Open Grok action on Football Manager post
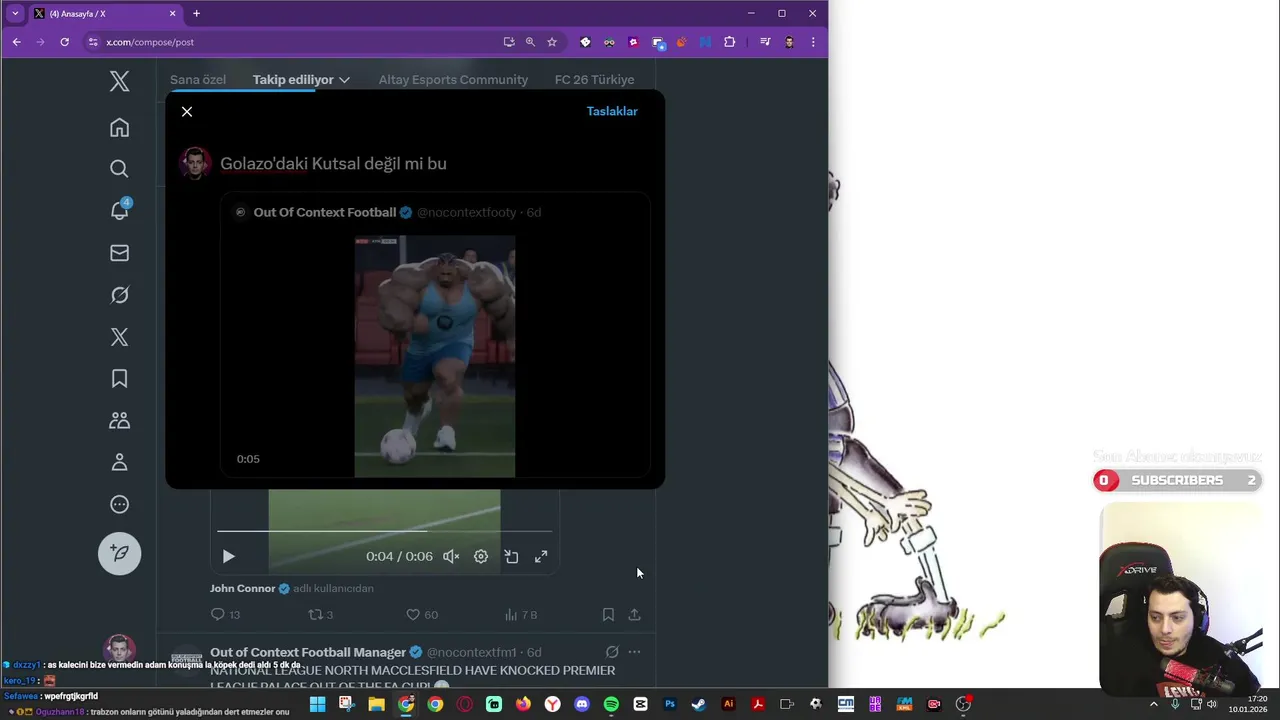 612,652
